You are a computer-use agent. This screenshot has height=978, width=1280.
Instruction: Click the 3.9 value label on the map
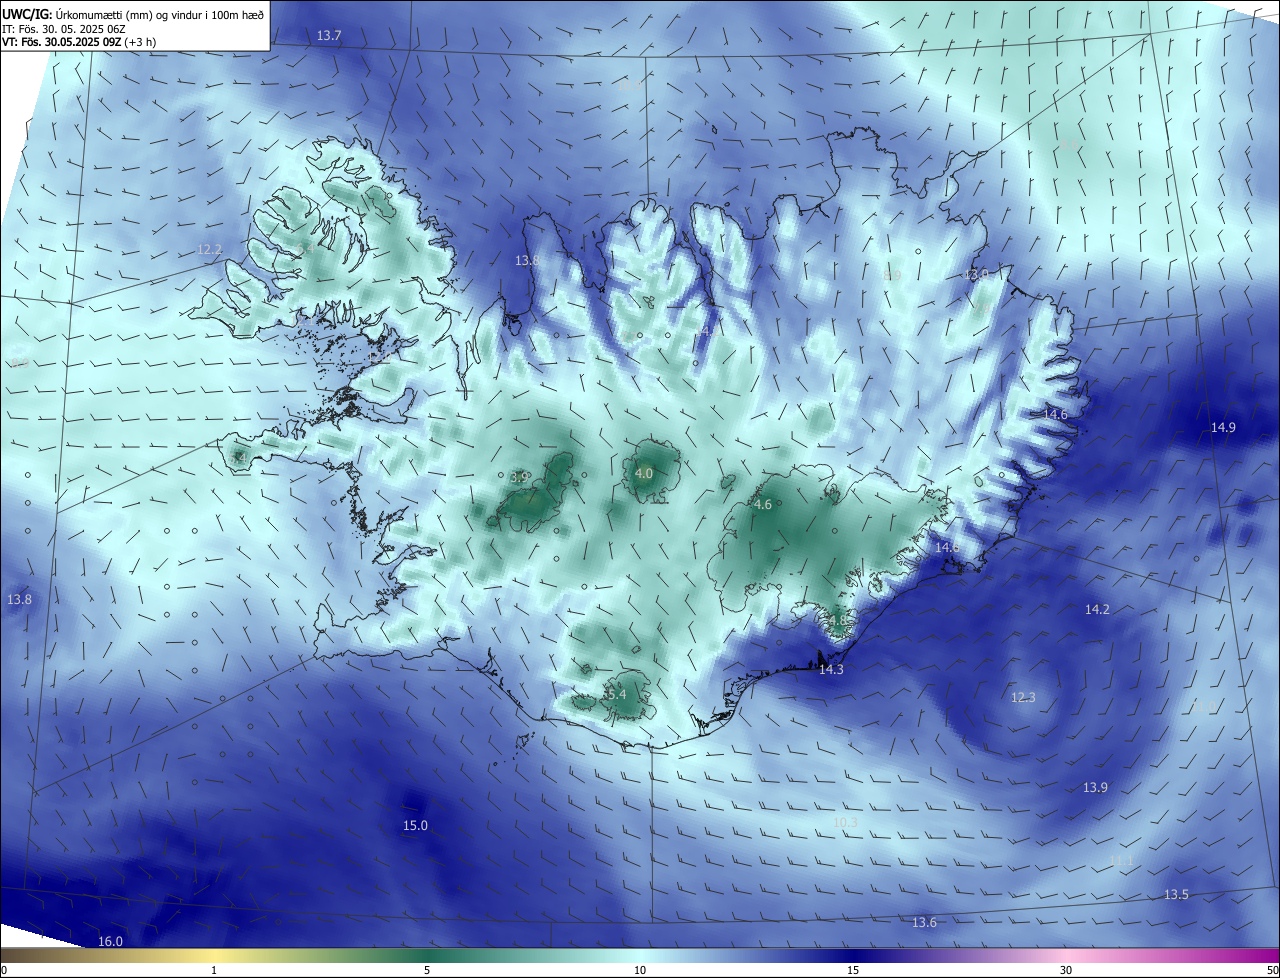point(520,477)
